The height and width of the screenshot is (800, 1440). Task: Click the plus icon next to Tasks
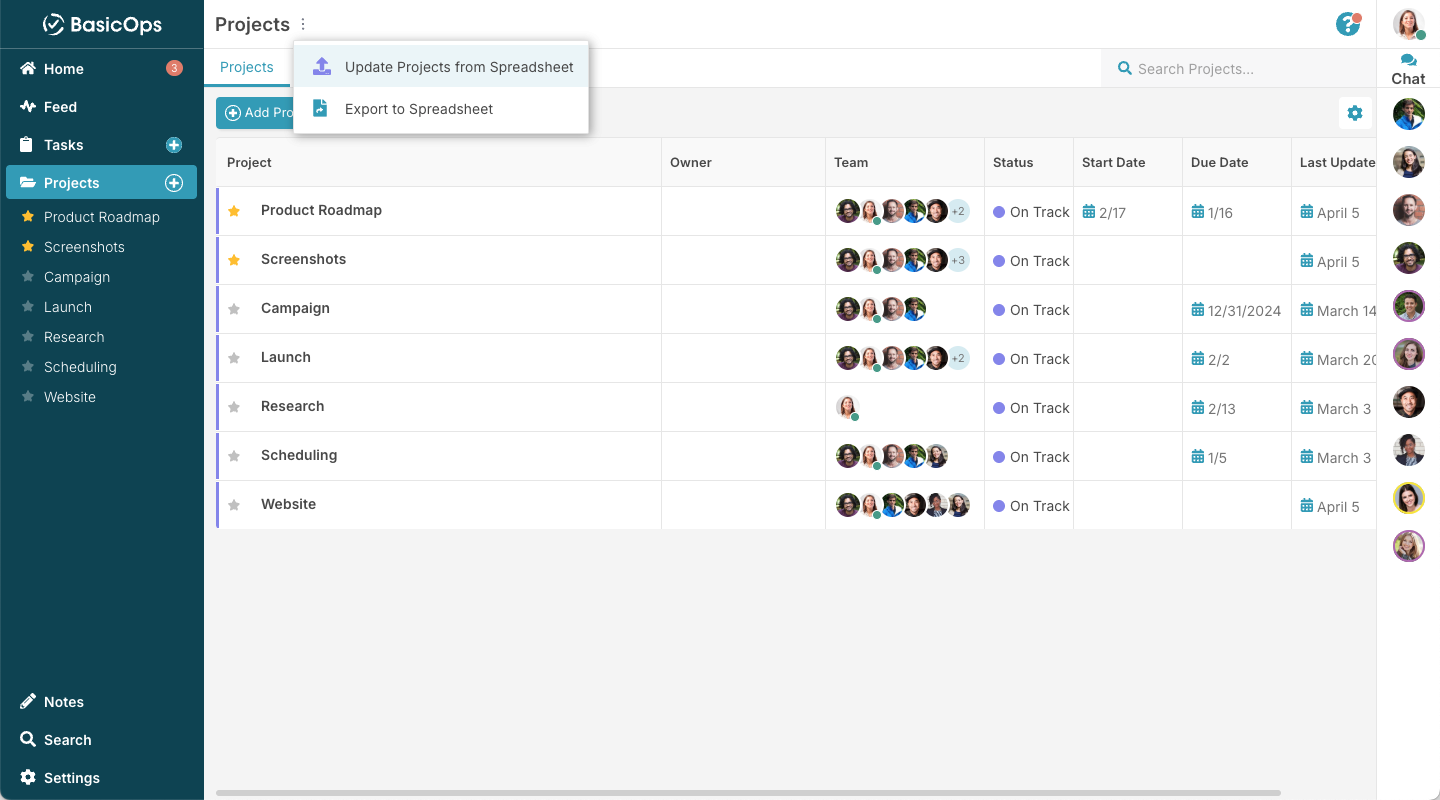[174, 145]
